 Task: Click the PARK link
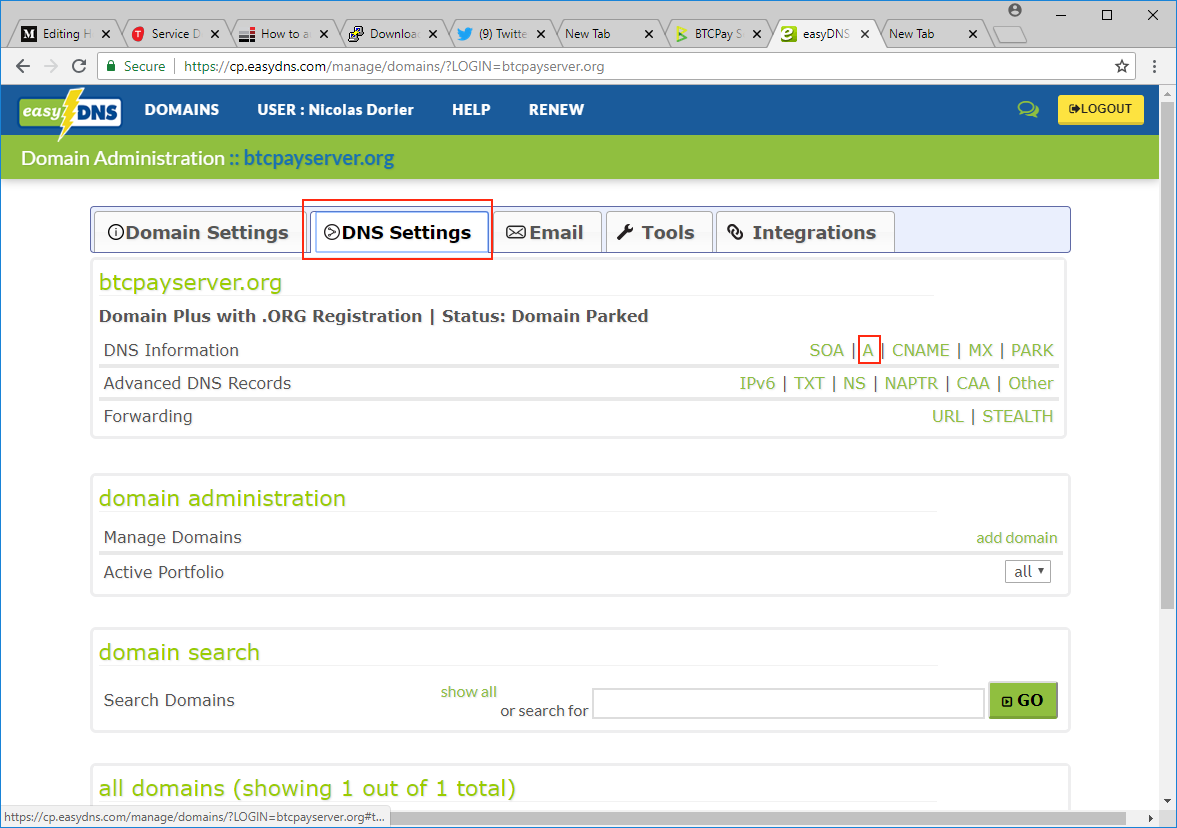click(x=1032, y=351)
